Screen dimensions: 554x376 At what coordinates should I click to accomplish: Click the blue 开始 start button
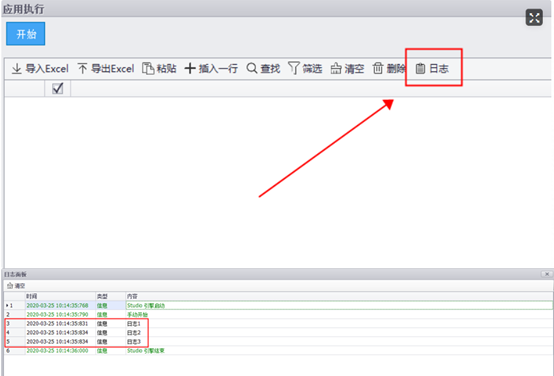coord(25,34)
